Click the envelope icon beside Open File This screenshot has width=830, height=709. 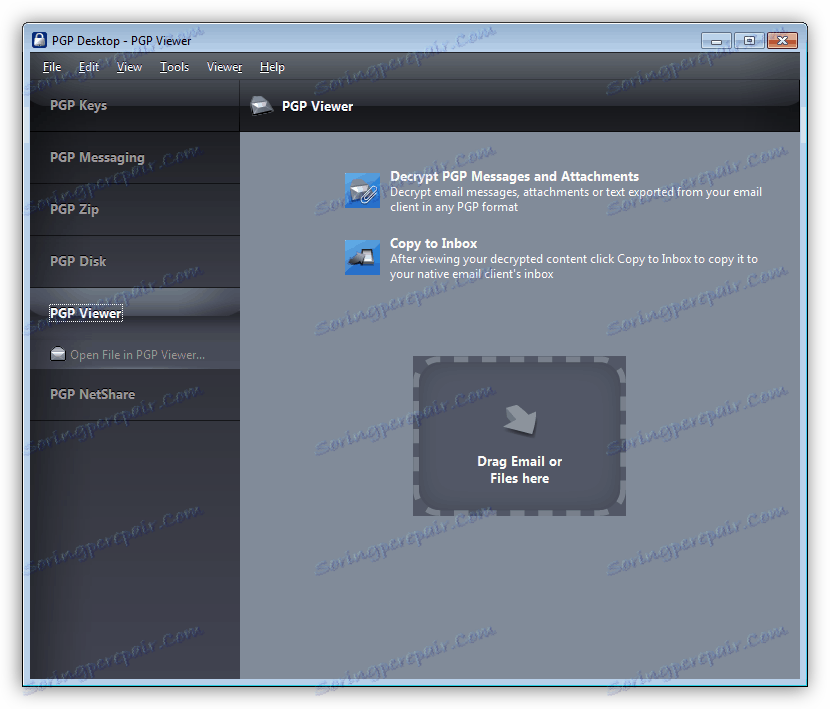pyautogui.click(x=58, y=354)
